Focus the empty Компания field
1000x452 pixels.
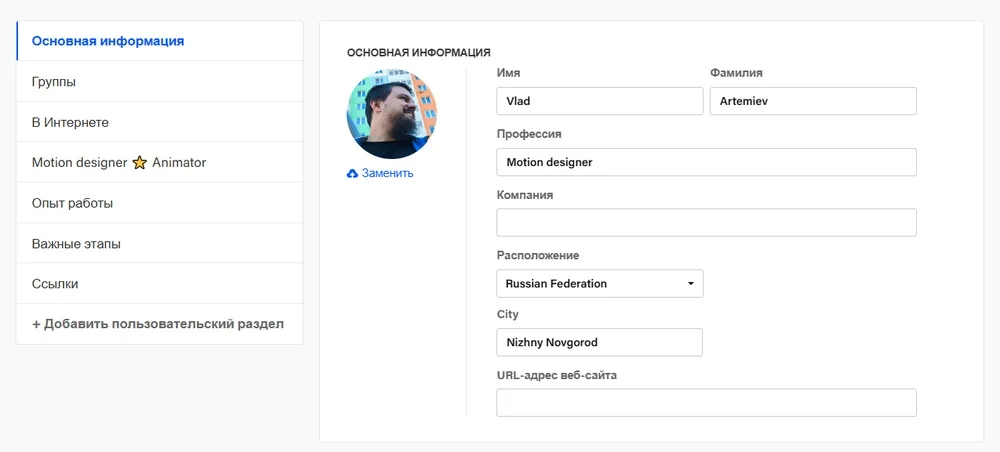(x=706, y=223)
